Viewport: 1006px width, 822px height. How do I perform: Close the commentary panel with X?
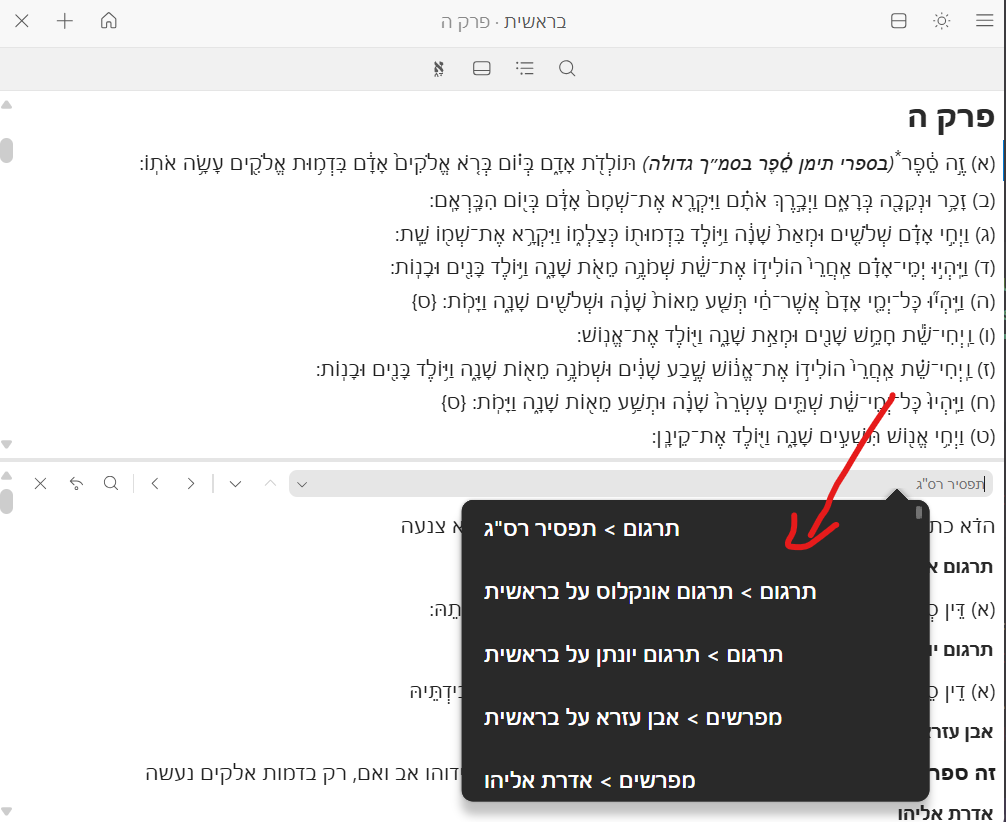pyautogui.click(x=40, y=483)
